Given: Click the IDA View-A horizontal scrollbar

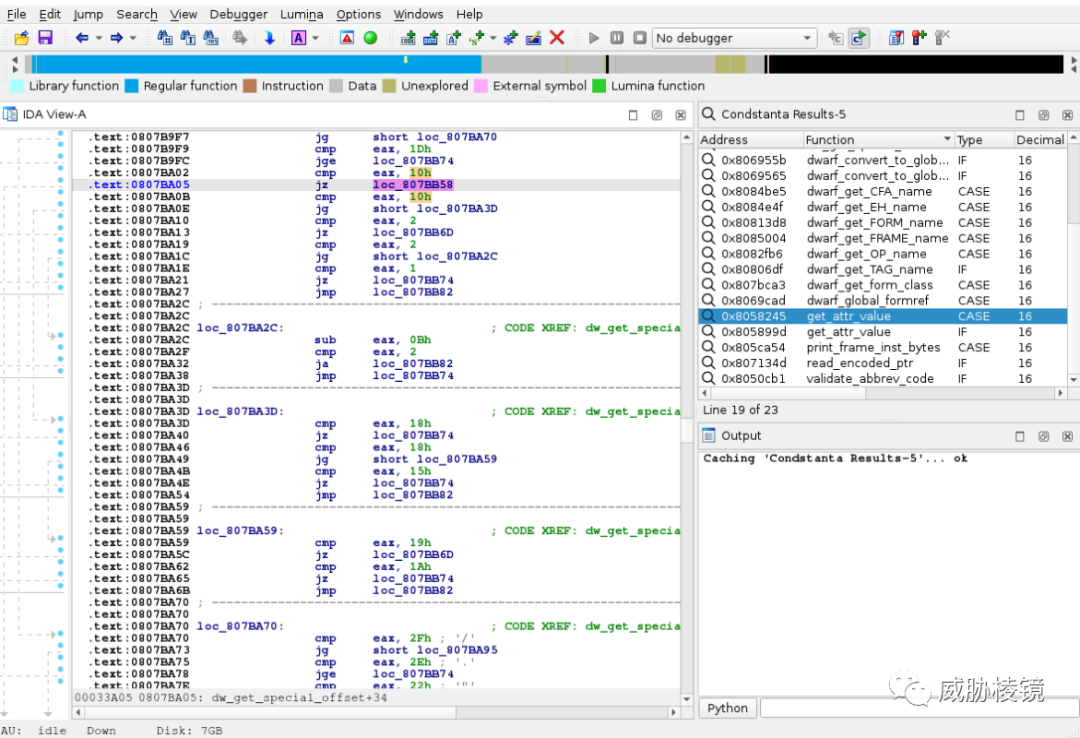Looking at the screenshot, I should 377,712.
